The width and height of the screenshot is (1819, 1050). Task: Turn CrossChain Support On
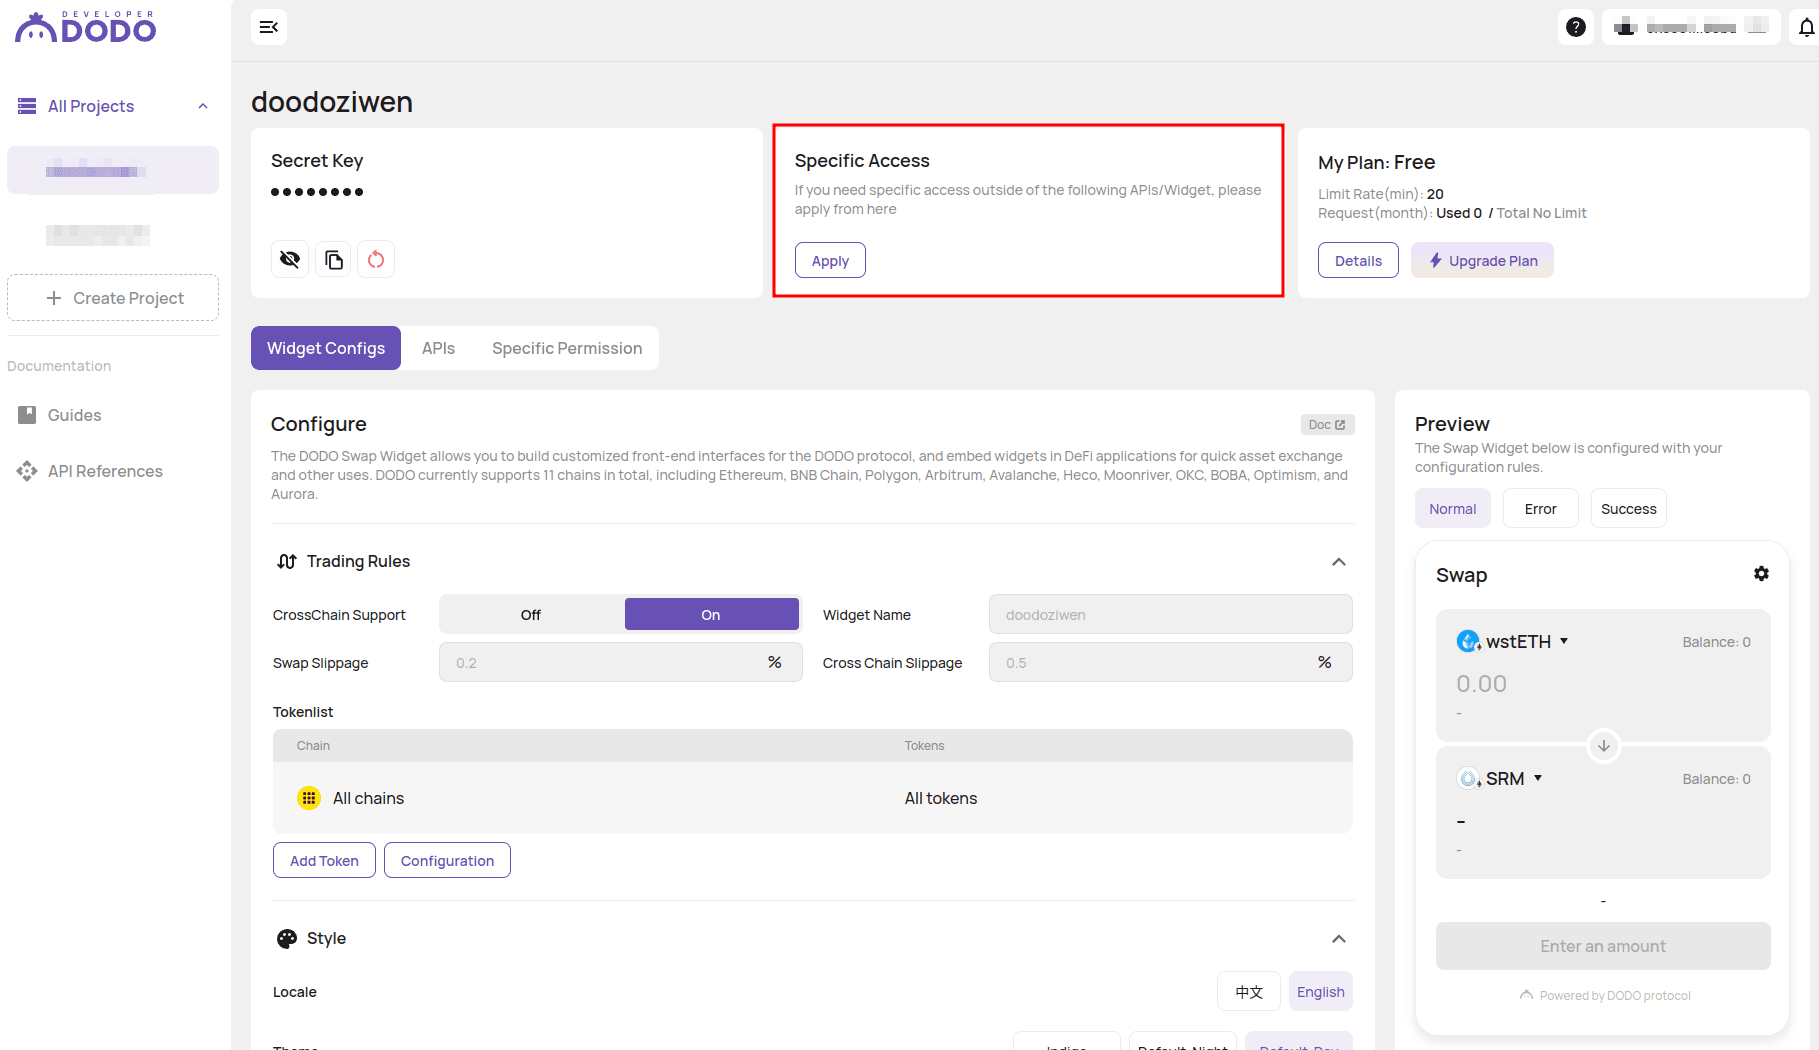pos(711,614)
